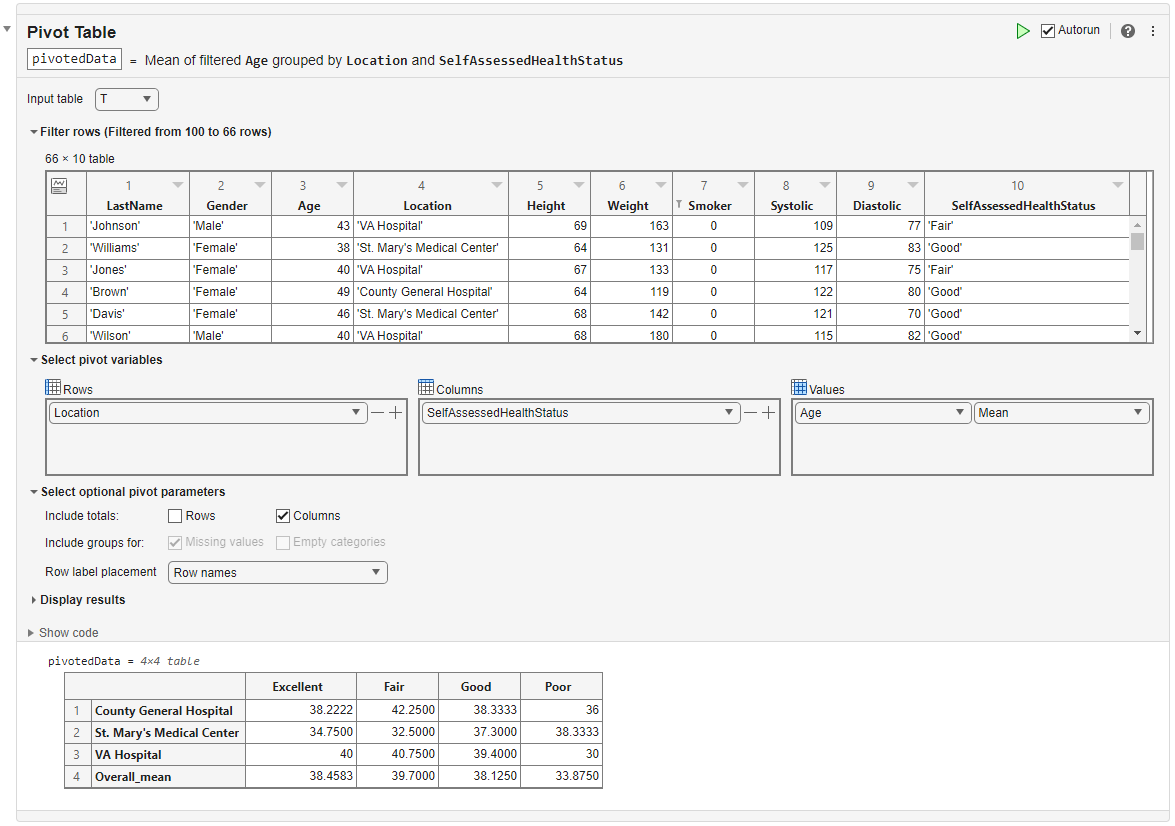The height and width of the screenshot is (826, 1175).
Task: Enable include totals for Rows
Action: [x=175, y=516]
